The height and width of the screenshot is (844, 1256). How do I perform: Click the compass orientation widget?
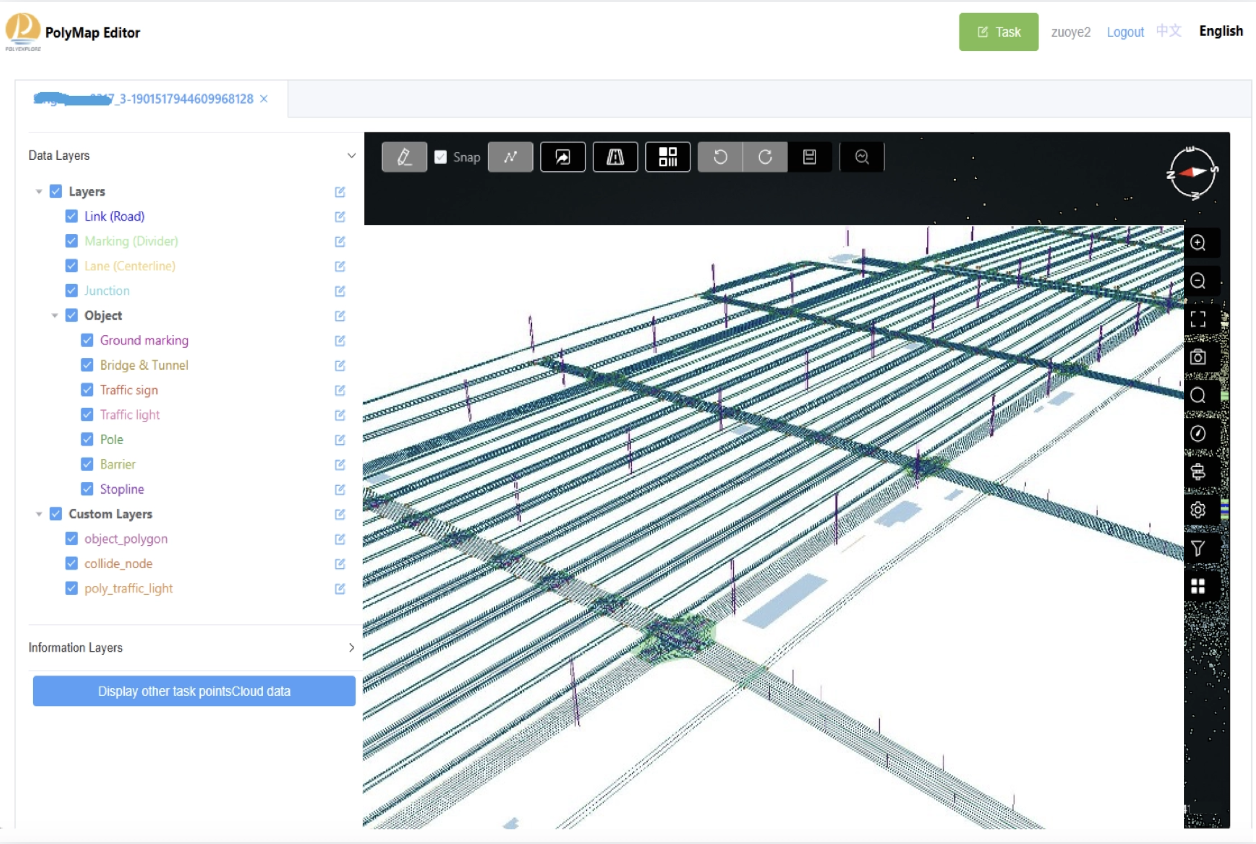(1191, 172)
